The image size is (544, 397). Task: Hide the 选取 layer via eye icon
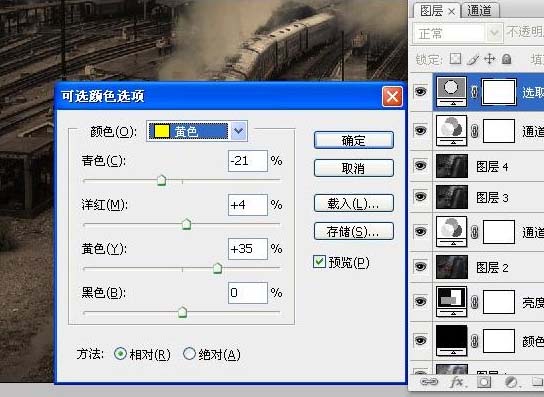pyautogui.click(x=420, y=92)
